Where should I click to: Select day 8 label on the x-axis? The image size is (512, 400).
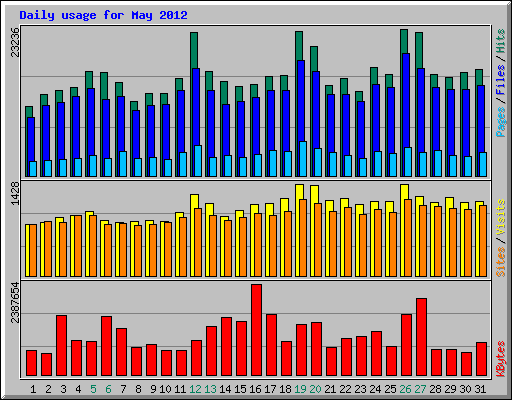click(138, 389)
